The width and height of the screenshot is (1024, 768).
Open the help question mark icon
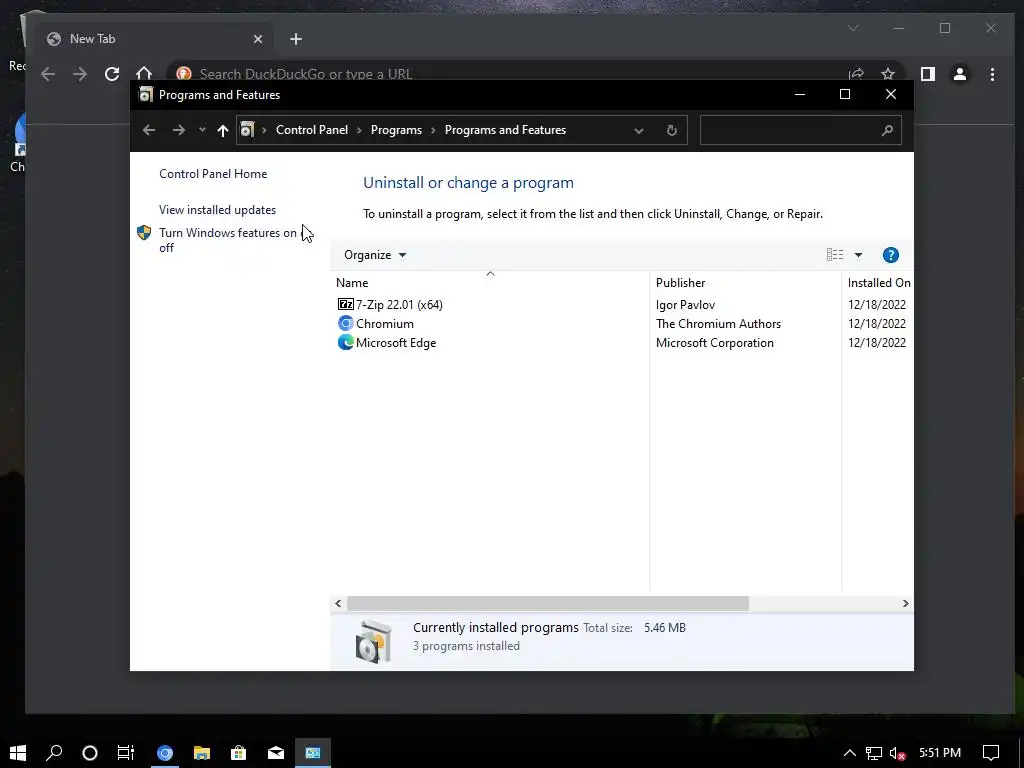click(x=890, y=255)
